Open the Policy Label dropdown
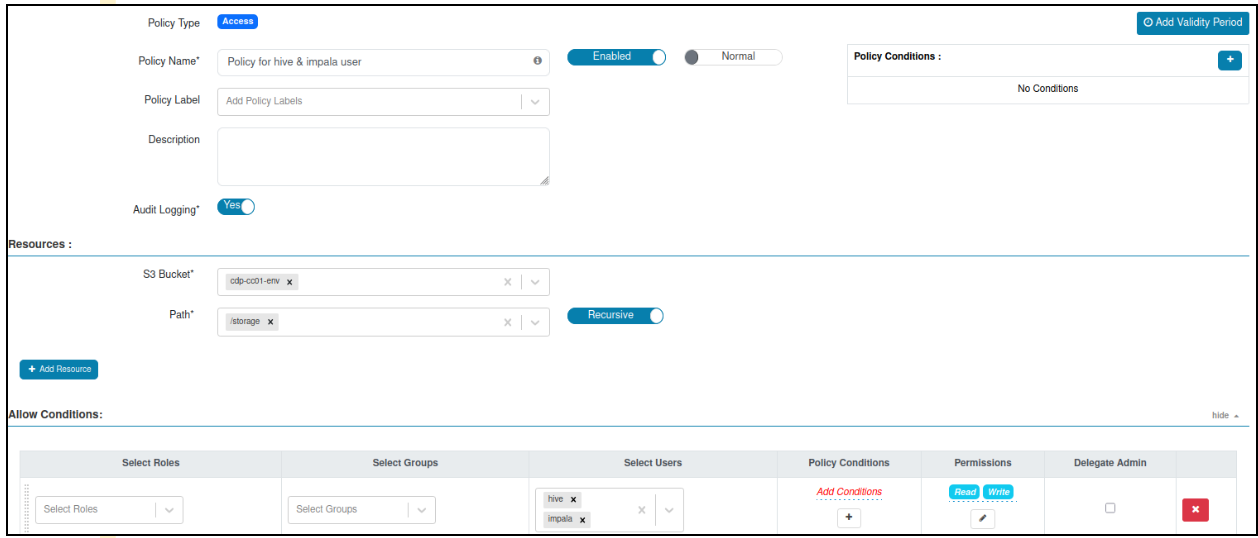The image size is (1258, 538). click(x=535, y=101)
